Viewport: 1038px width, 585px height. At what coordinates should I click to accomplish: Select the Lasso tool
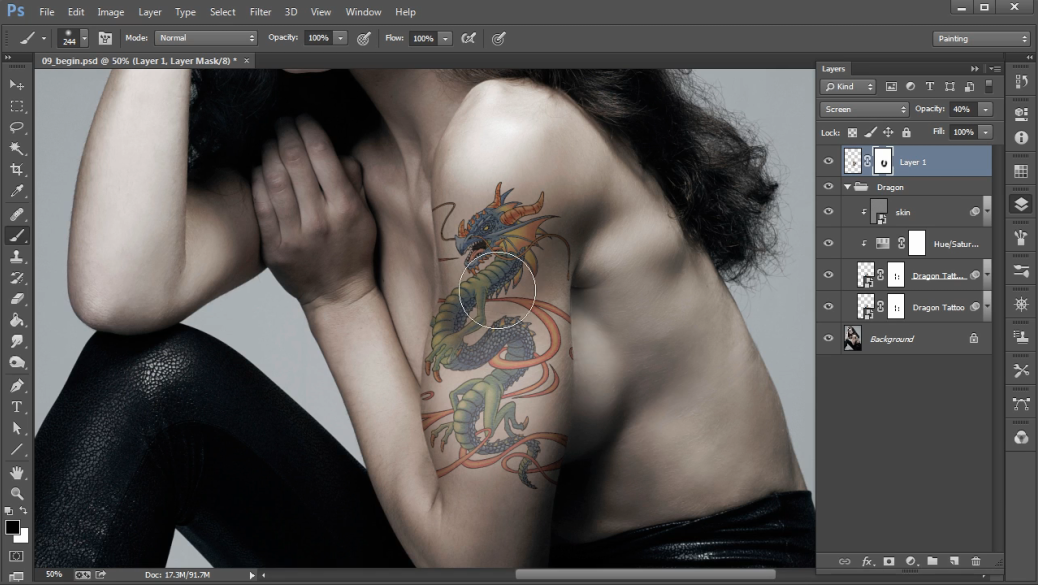(x=17, y=127)
